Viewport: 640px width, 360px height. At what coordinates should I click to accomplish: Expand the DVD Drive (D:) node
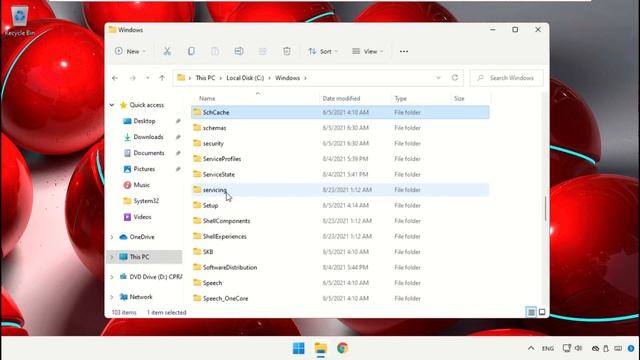tap(112, 277)
